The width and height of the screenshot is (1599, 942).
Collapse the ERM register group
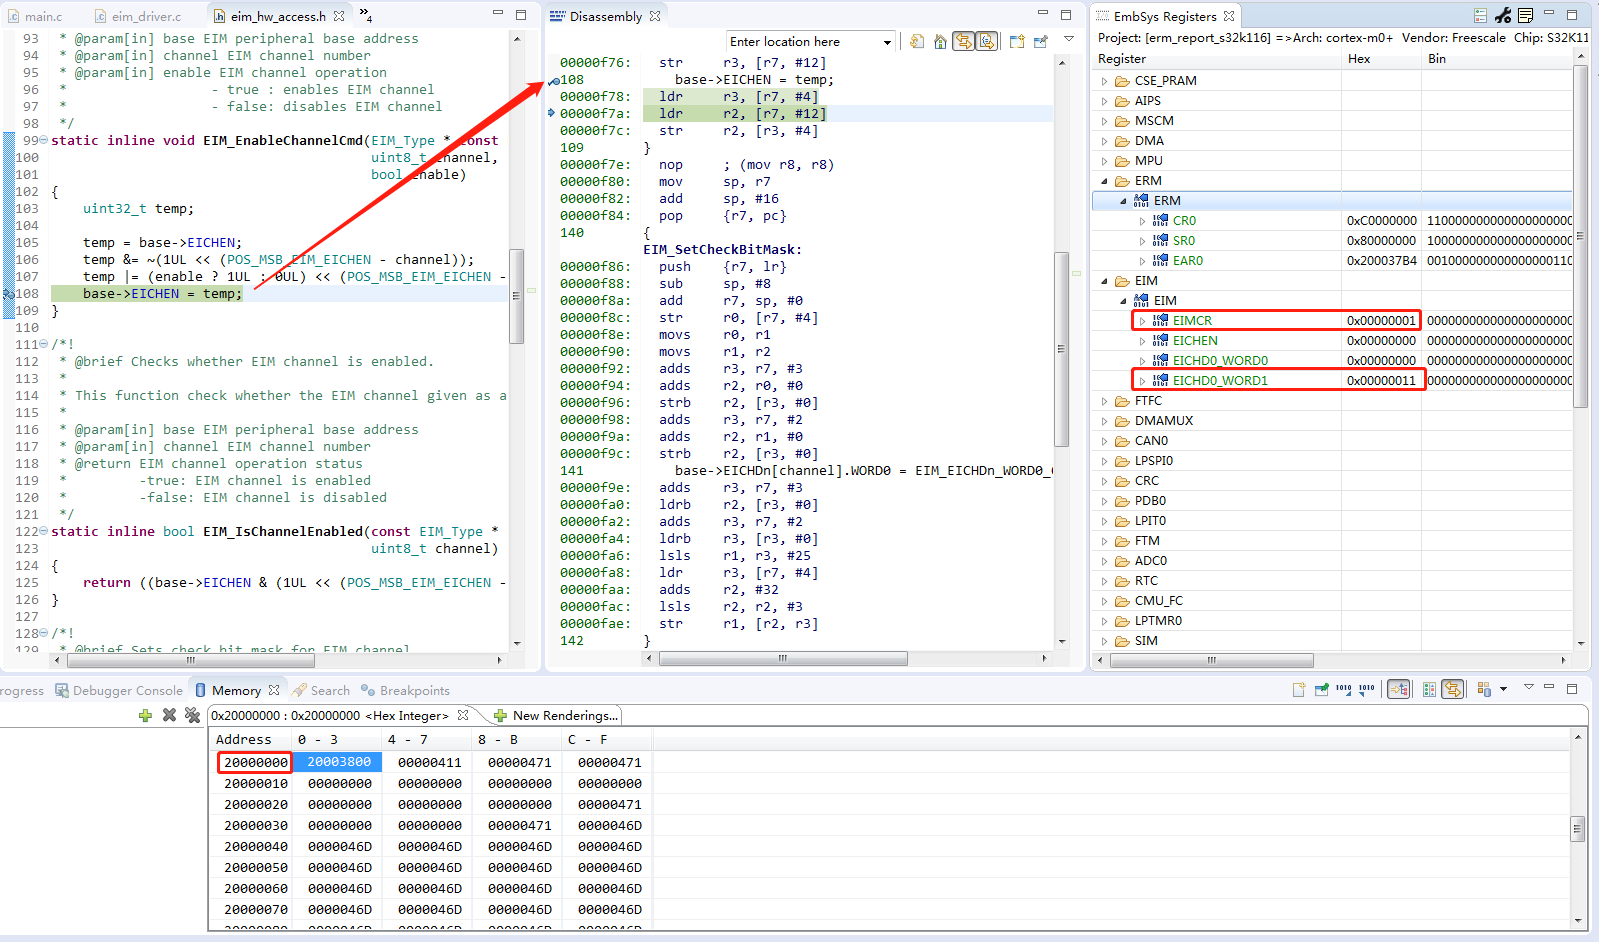1105,181
